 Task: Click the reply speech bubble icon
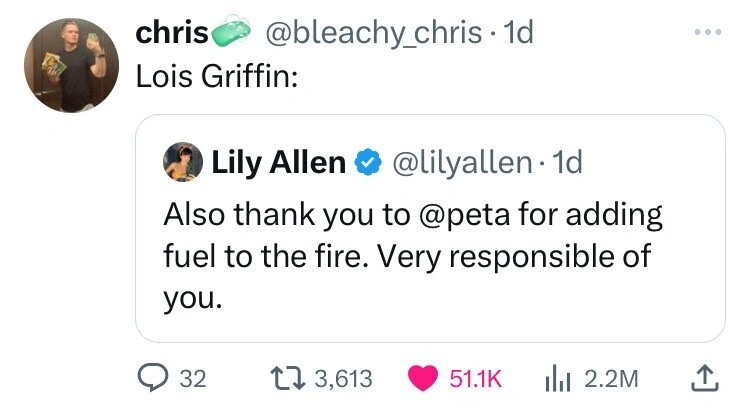[151, 378]
